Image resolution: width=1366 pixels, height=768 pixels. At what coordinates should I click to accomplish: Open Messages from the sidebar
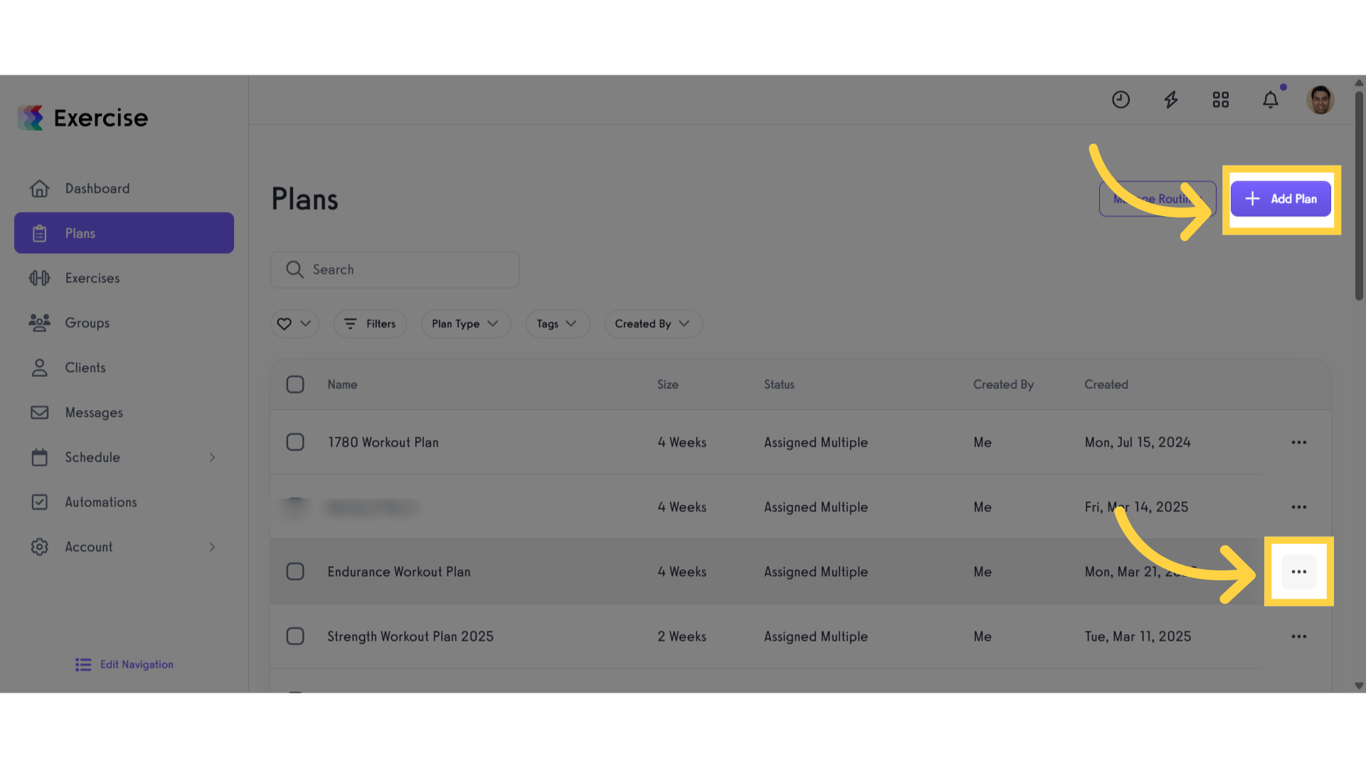point(93,412)
